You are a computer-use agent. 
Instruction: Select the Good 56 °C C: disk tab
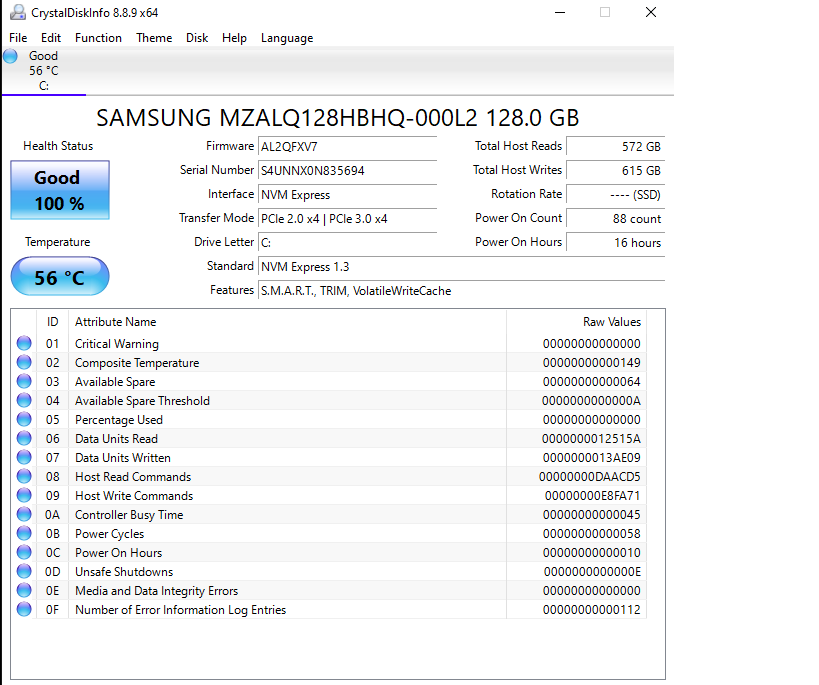coord(43,71)
